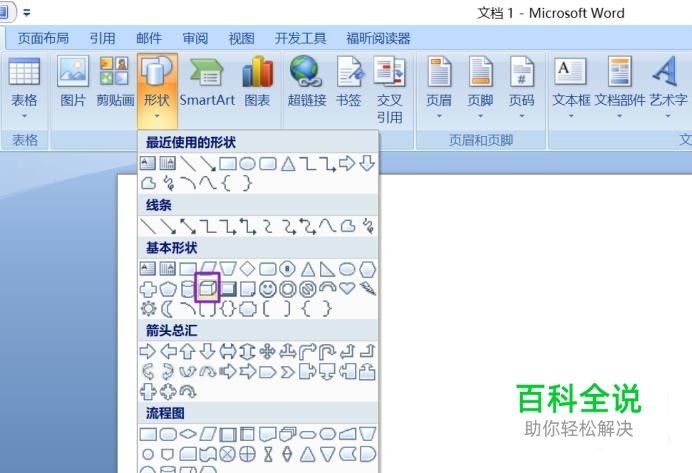Insert a SmartArt graphic
Viewport: 692px width, 473px height.
(207, 83)
